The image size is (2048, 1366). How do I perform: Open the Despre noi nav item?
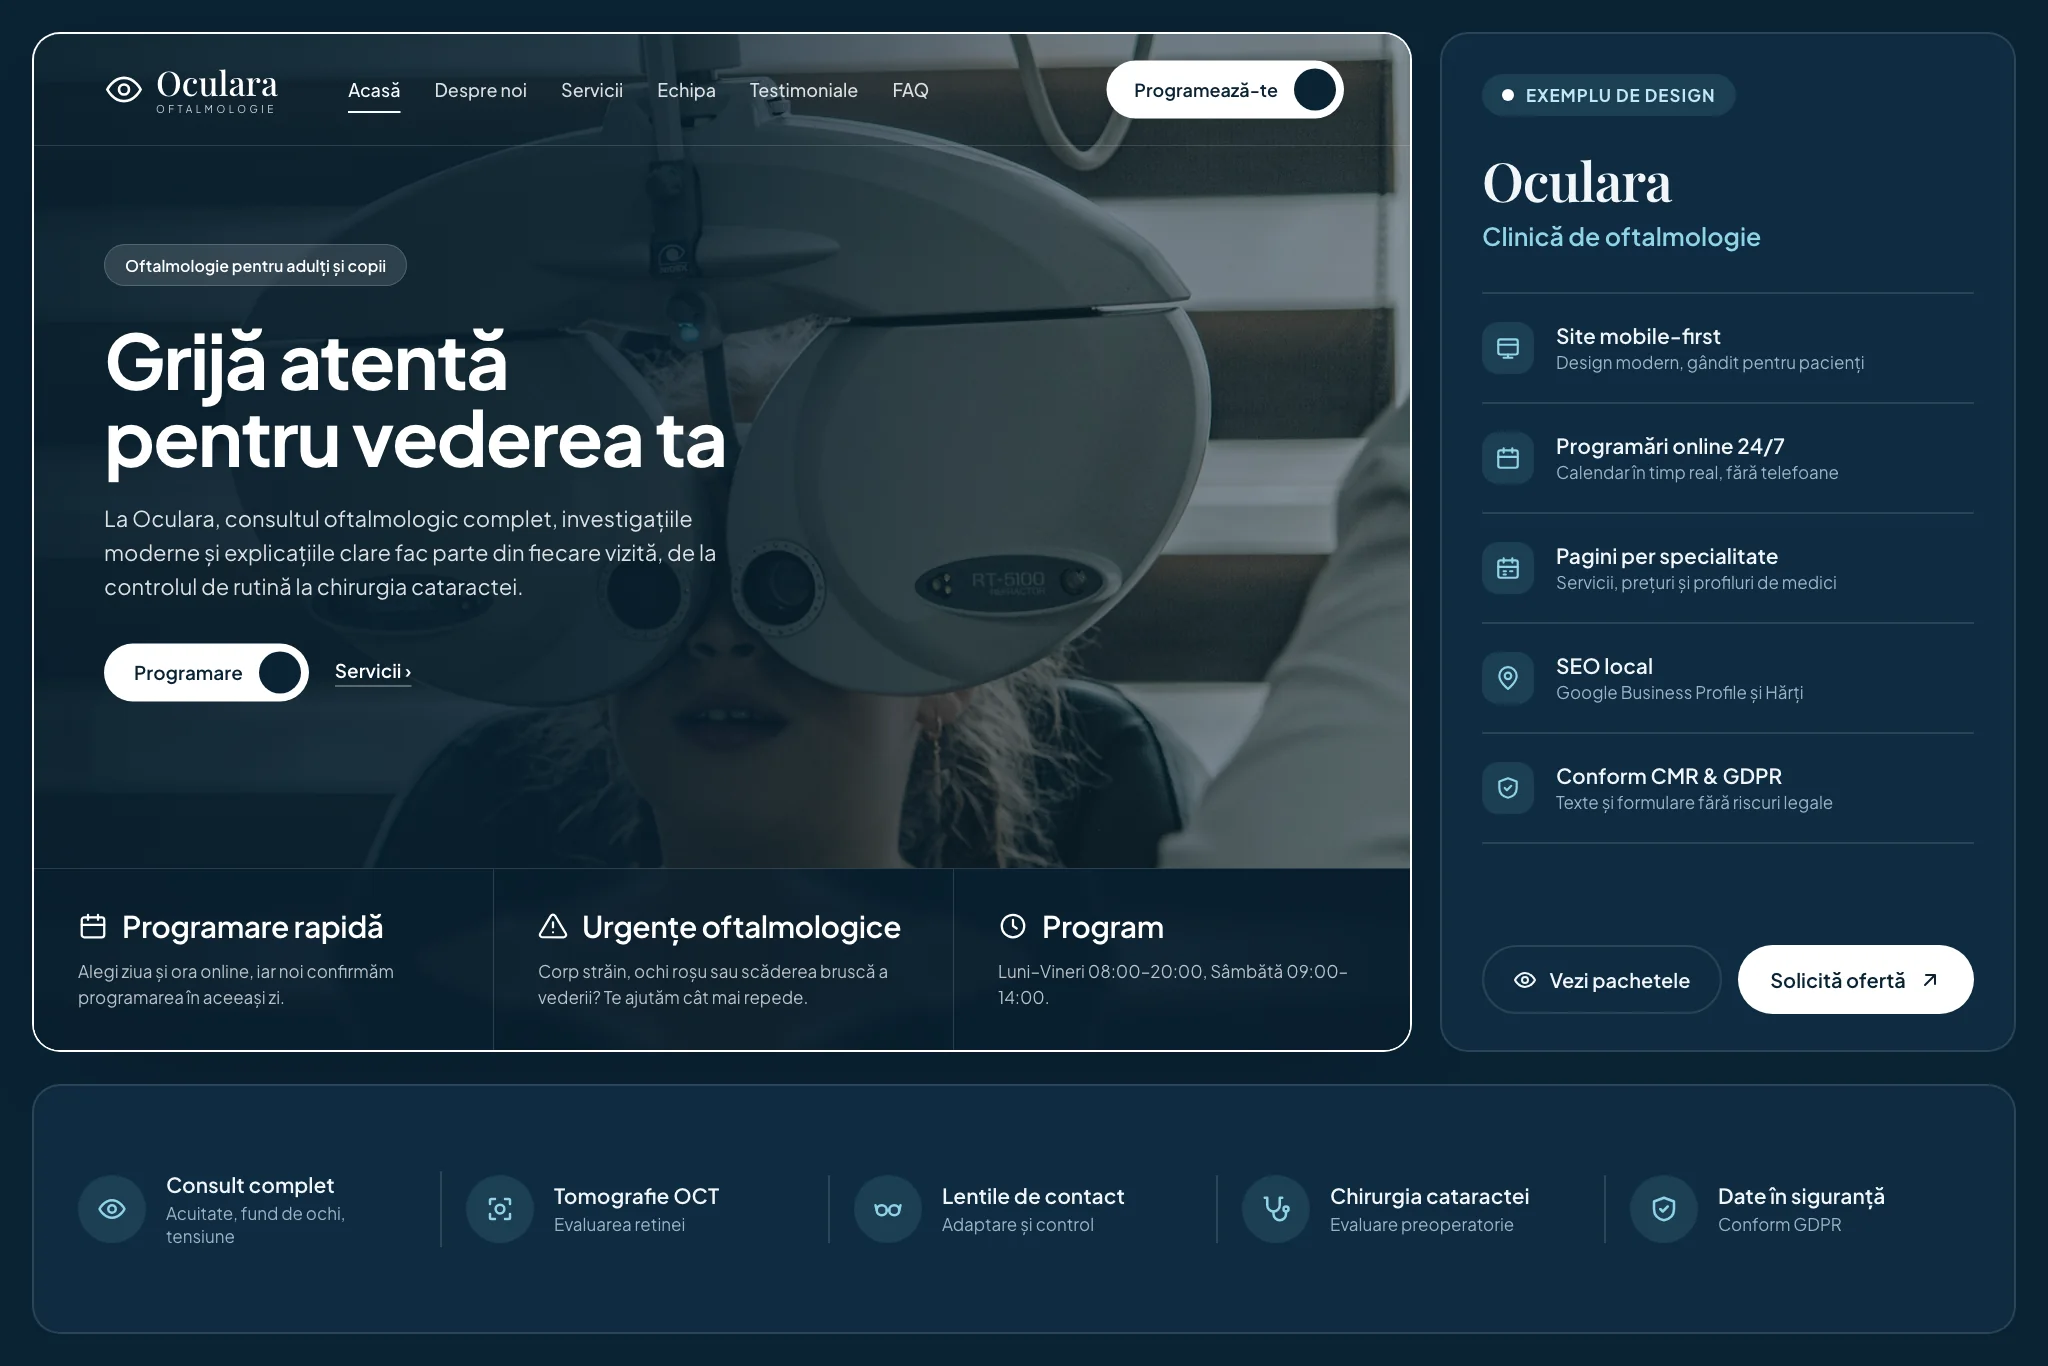click(480, 90)
